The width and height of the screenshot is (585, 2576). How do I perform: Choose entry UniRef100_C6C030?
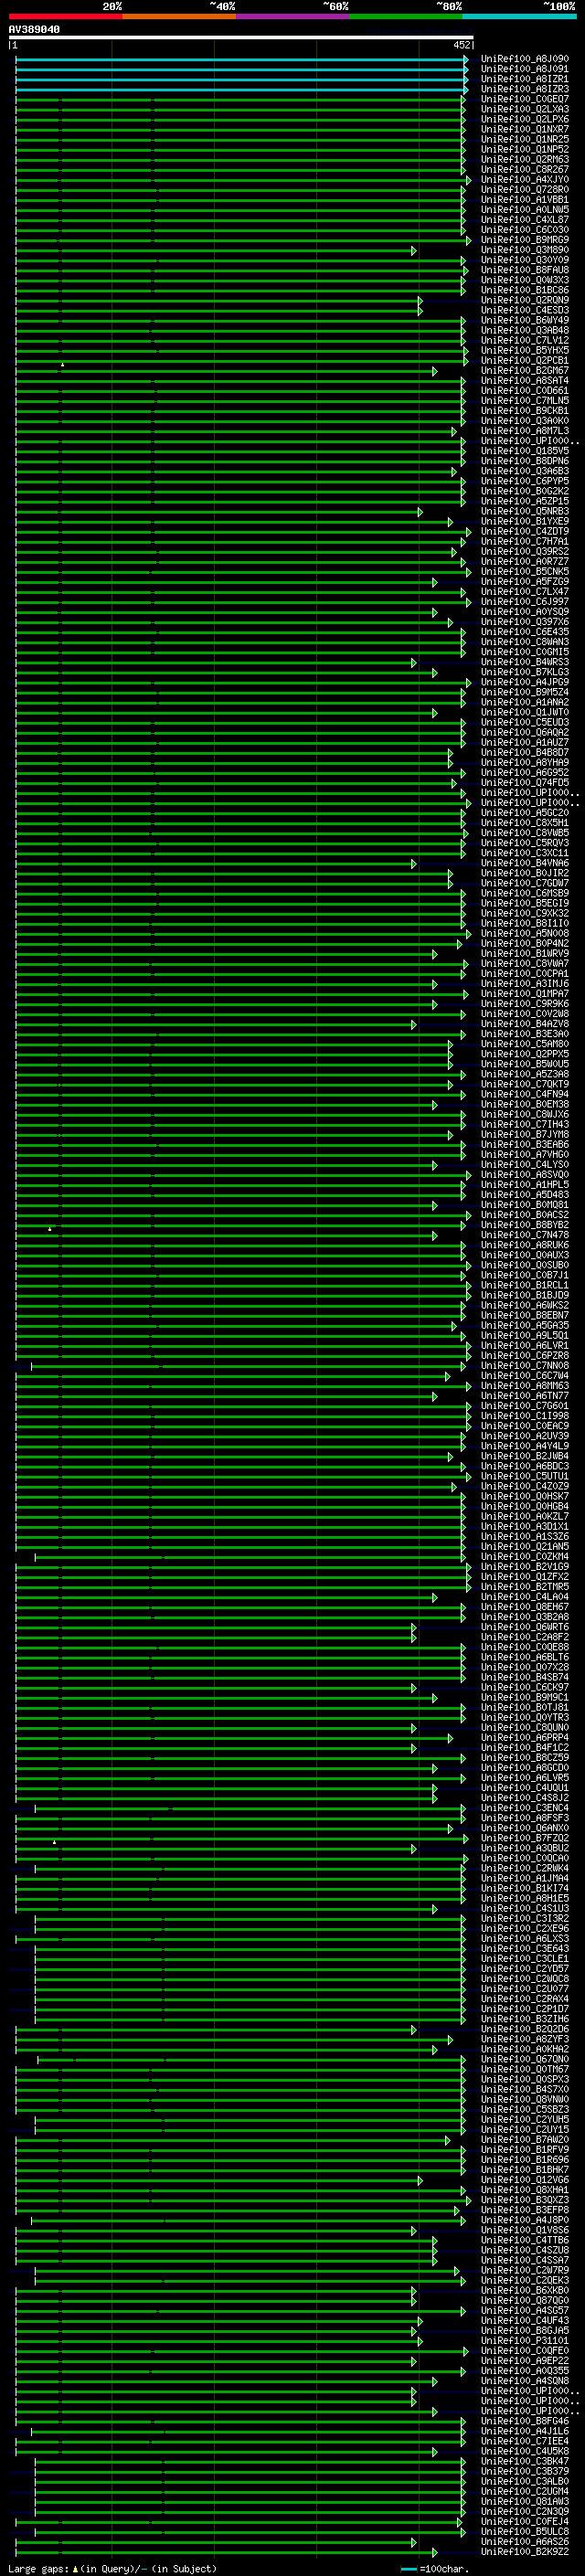pos(525,230)
